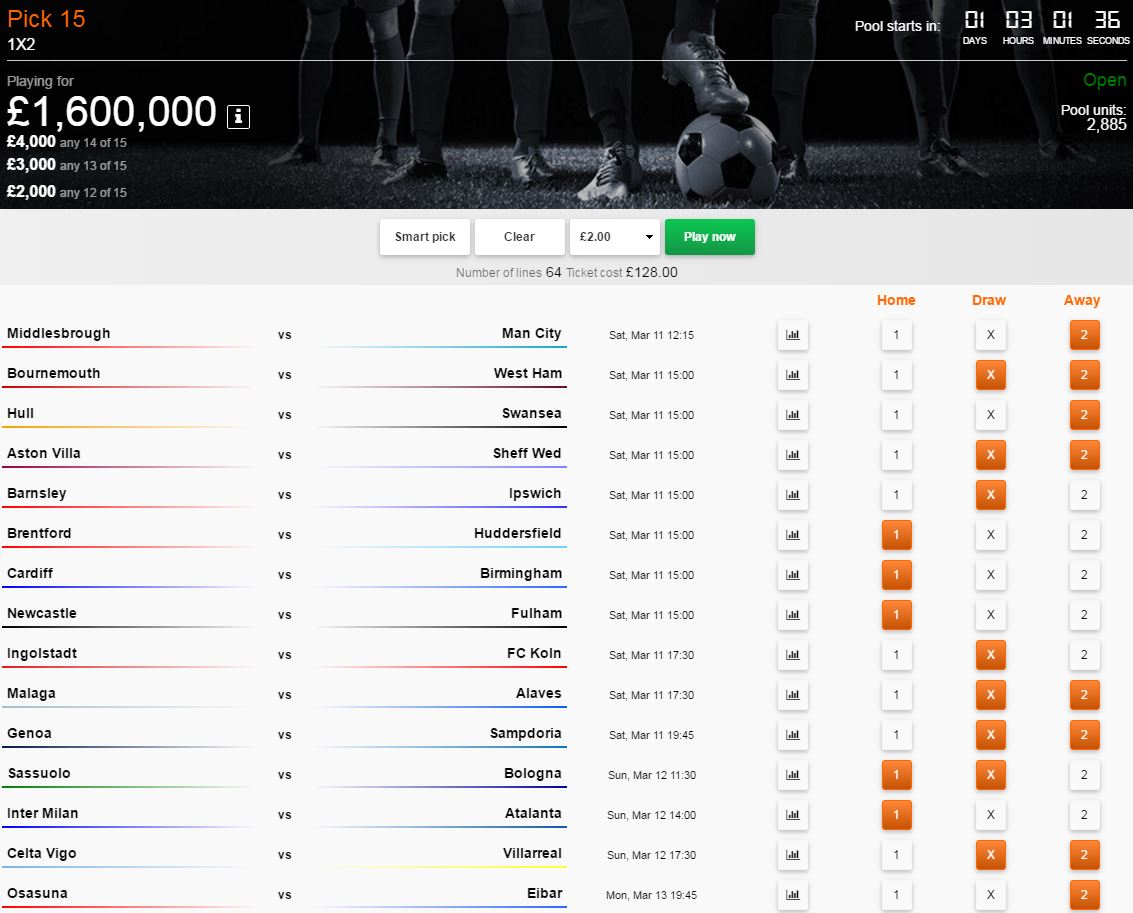Image resolution: width=1133 pixels, height=913 pixels.
Task: Click stats icon for Osasuna vs Eibar
Action: pyautogui.click(x=792, y=895)
